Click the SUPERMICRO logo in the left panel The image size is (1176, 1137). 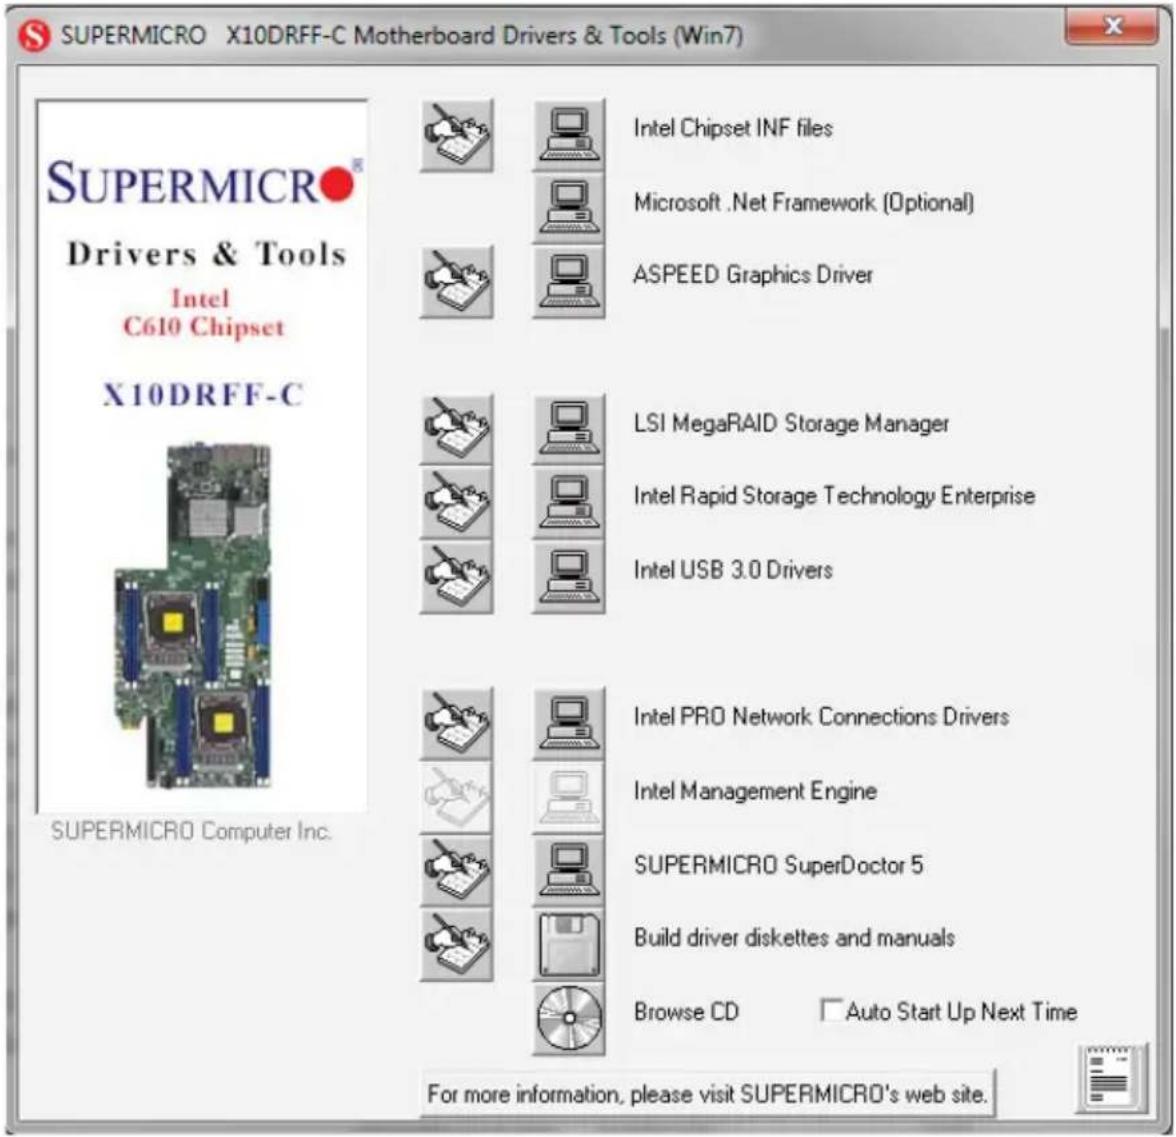tap(204, 182)
